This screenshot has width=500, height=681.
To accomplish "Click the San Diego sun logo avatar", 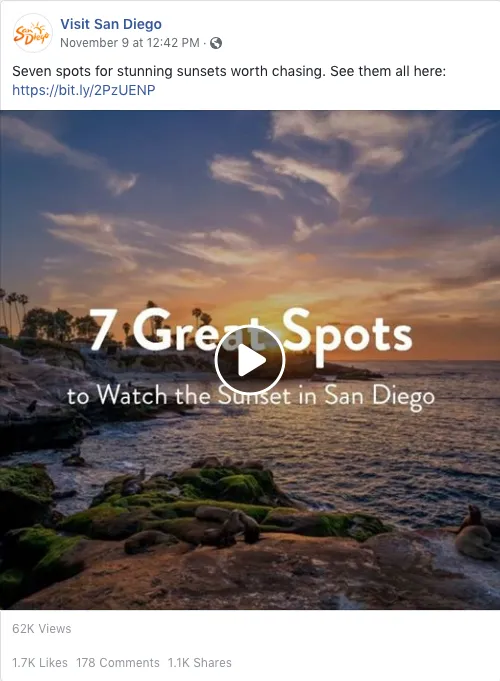I will tap(33, 33).
